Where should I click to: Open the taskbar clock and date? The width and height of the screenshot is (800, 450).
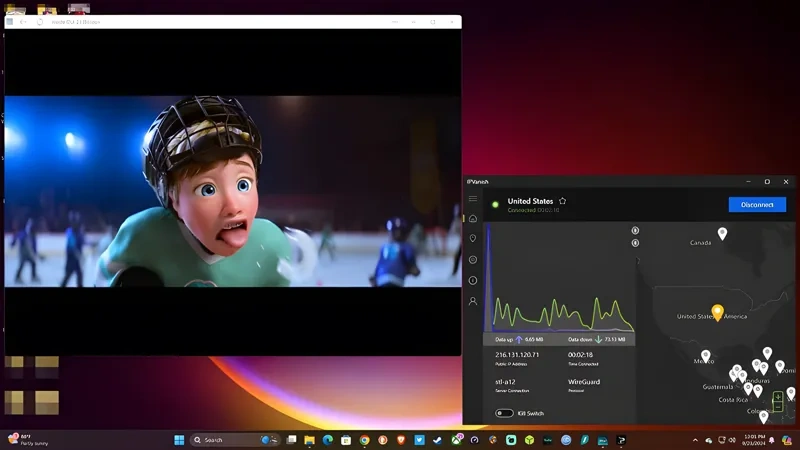tap(754, 440)
